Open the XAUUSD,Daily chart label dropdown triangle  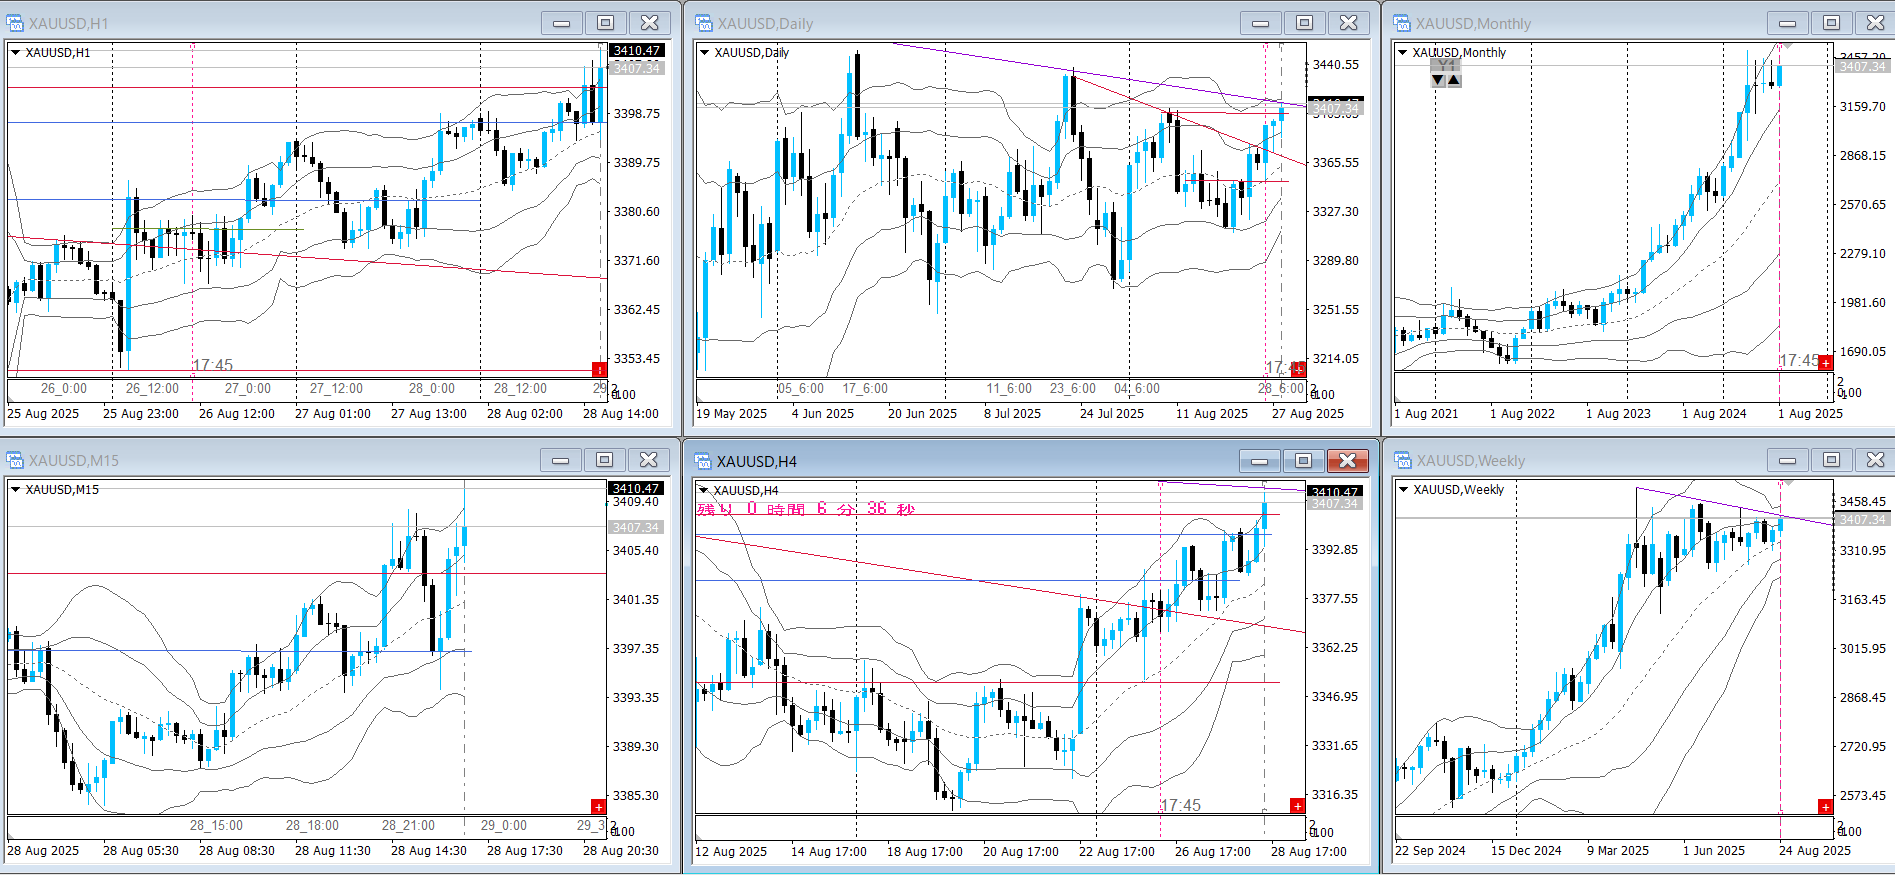(704, 52)
